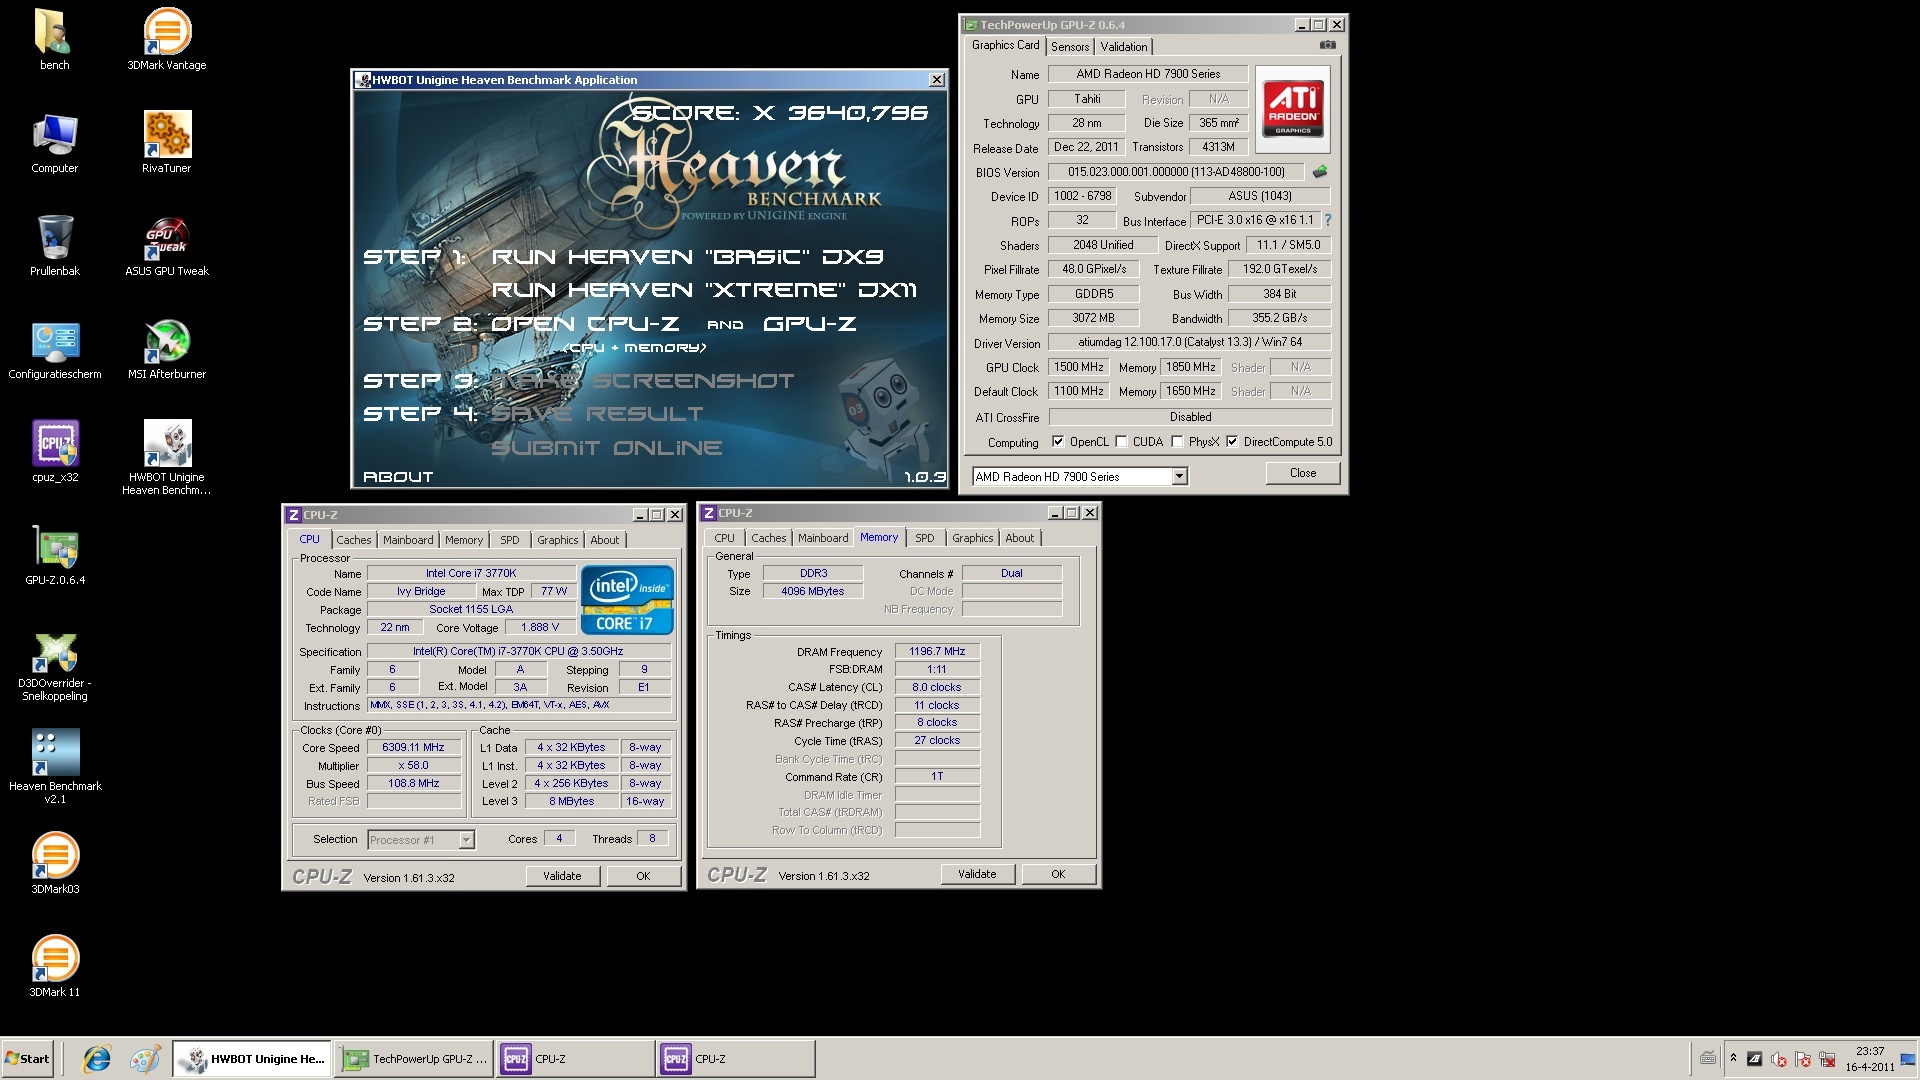Click the ABOUT link in Heaven Benchmark
Screen dimensions: 1920x1080
click(x=398, y=477)
